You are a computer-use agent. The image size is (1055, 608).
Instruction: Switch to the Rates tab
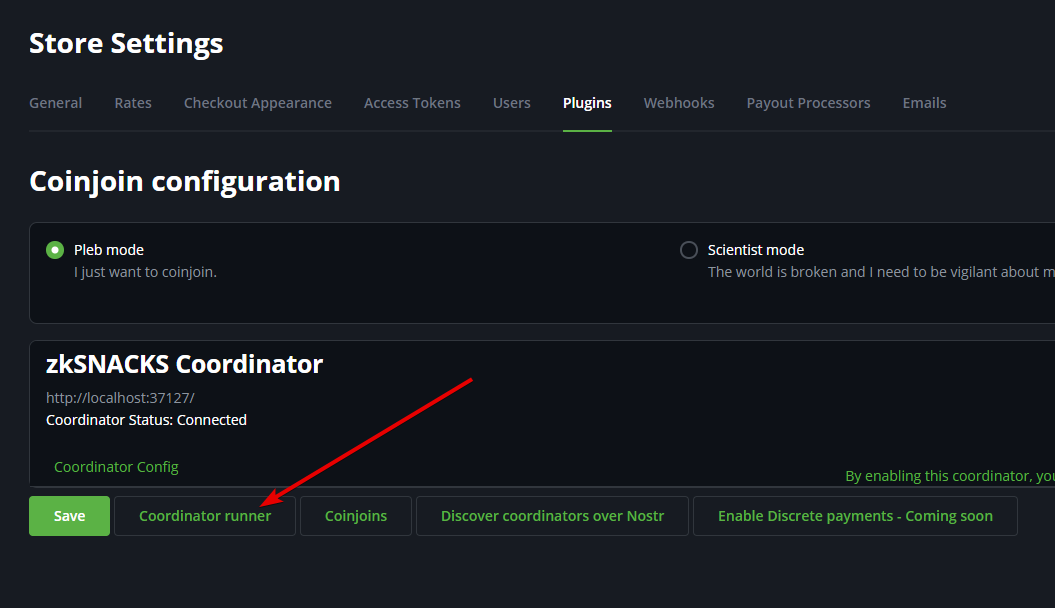coord(133,103)
